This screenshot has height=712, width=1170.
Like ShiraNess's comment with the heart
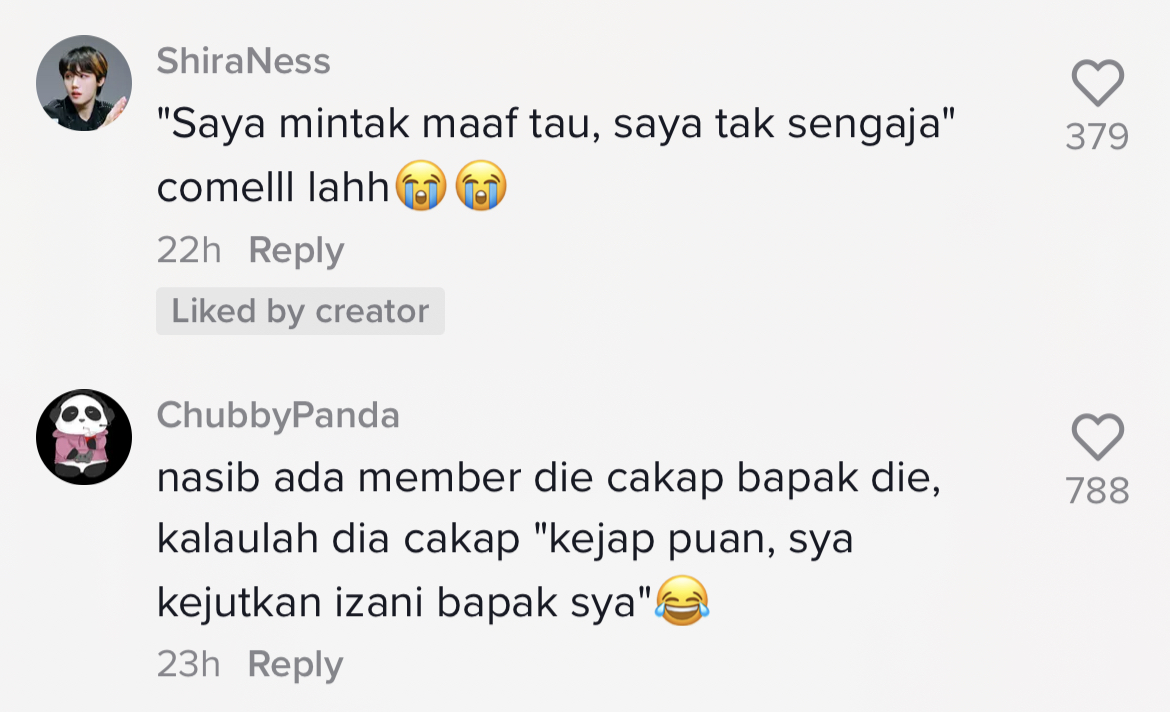pos(1097,83)
